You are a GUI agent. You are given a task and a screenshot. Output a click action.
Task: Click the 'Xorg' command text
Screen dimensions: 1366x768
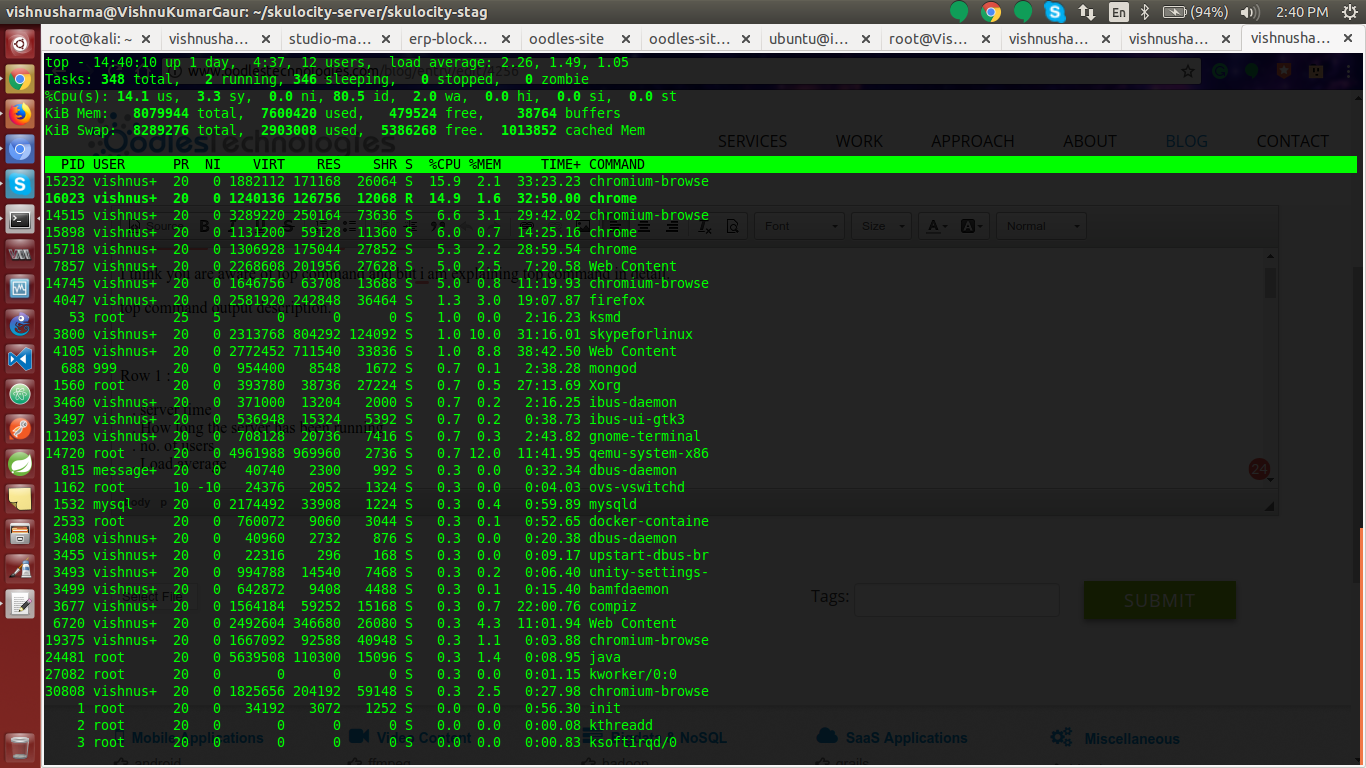[605, 385]
